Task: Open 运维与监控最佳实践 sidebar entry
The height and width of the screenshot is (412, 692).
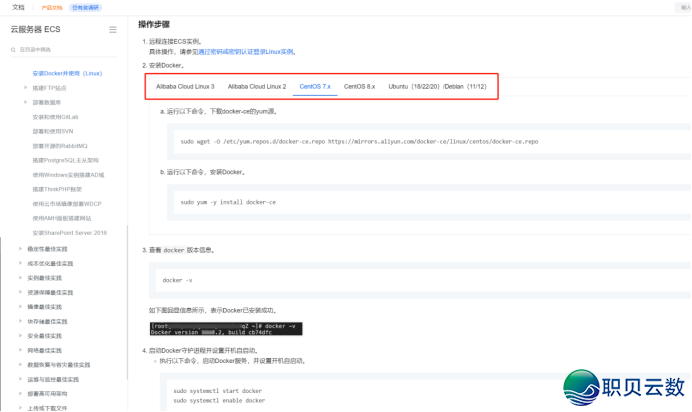Action: (x=53, y=379)
